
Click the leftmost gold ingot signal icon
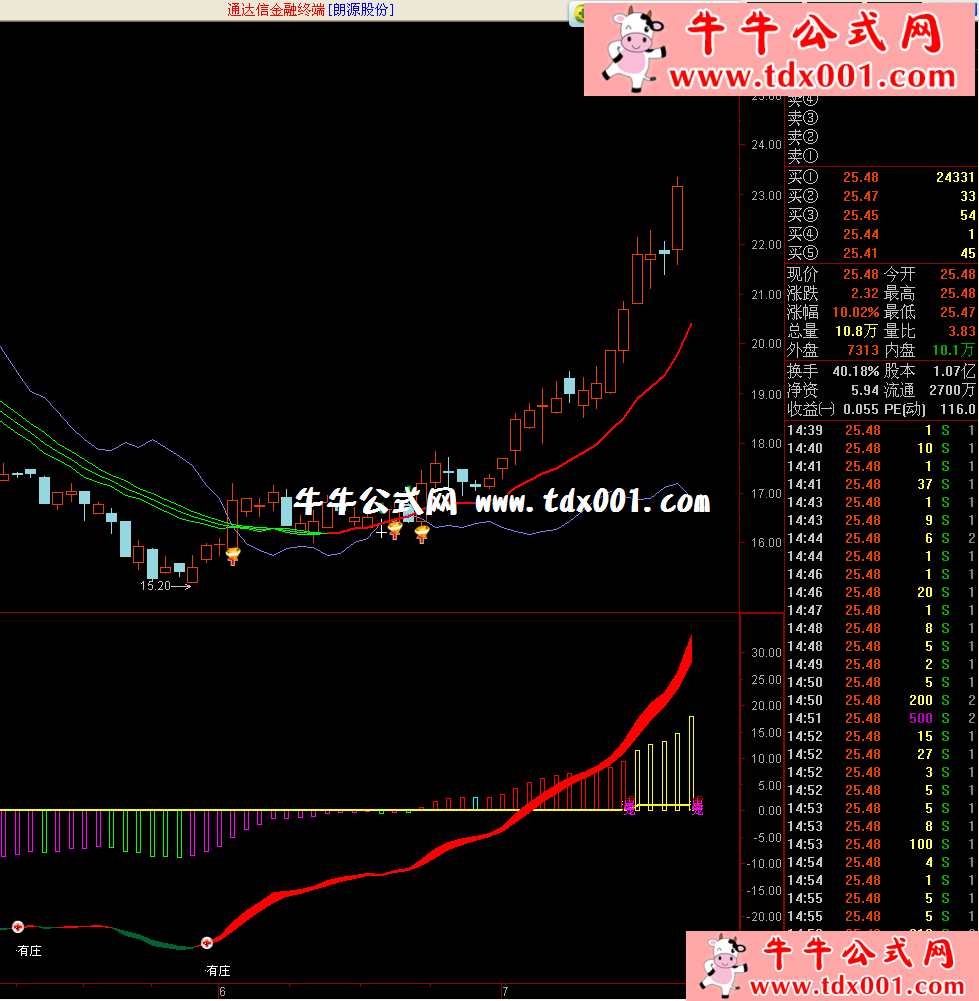(232, 556)
